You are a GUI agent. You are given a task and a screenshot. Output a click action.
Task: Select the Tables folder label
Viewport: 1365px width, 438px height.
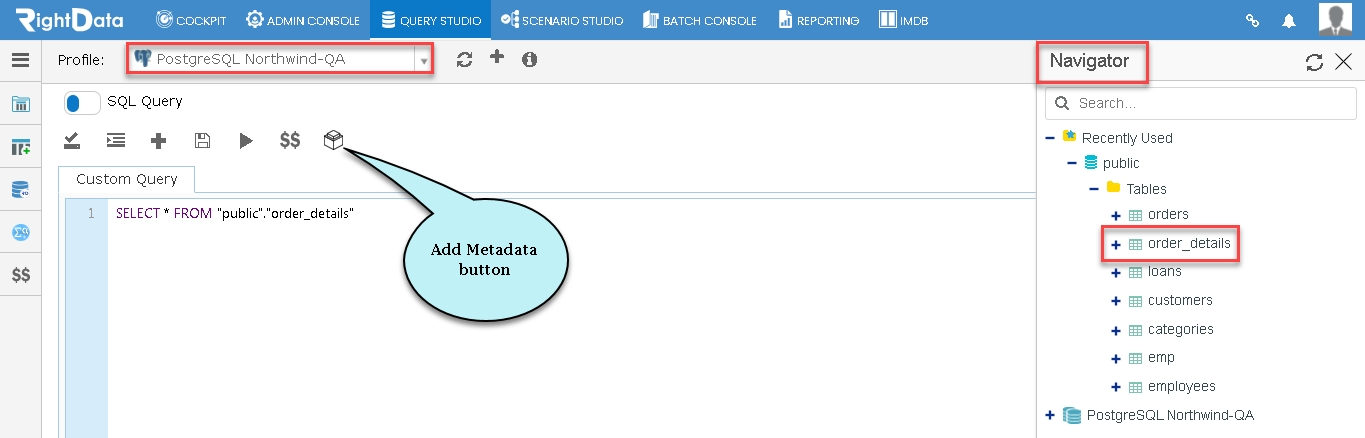click(x=1146, y=189)
